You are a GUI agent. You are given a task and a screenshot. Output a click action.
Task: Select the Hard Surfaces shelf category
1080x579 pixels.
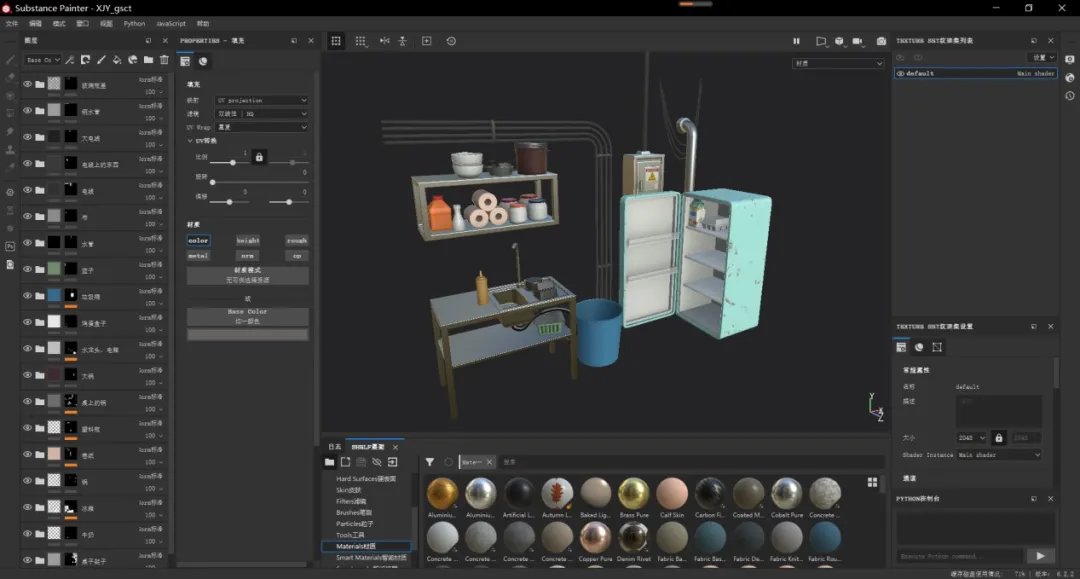(366, 479)
